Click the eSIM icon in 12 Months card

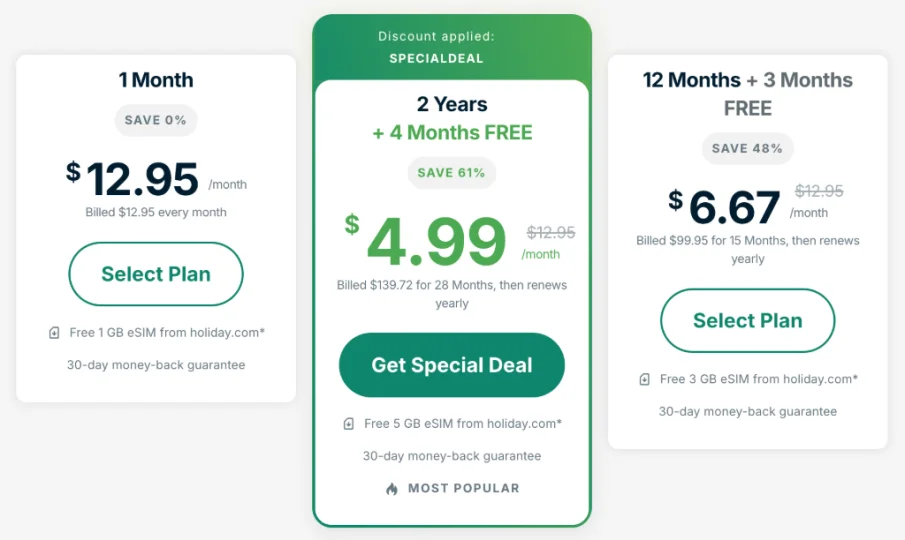coord(645,380)
